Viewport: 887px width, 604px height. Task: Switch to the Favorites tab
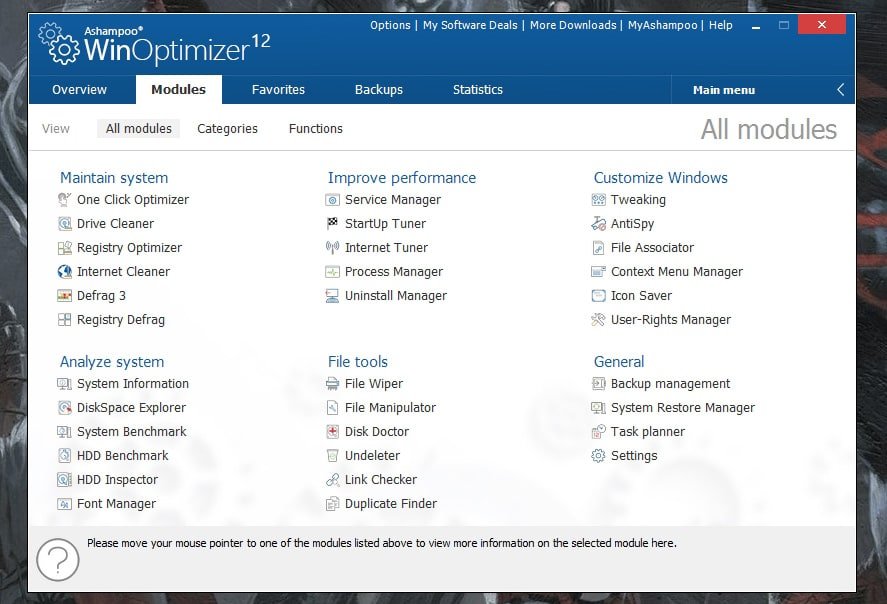pyautogui.click(x=278, y=90)
